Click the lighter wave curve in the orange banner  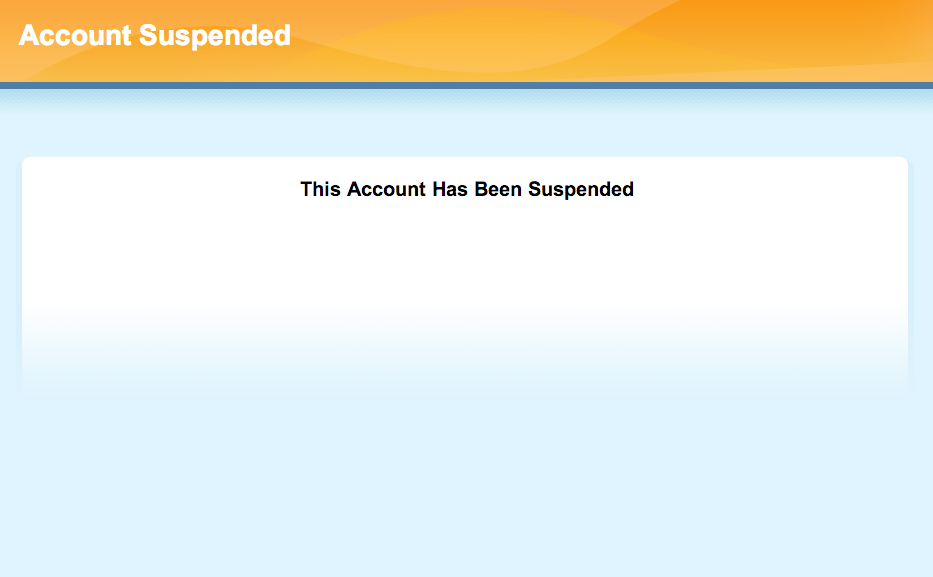pos(476,42)
